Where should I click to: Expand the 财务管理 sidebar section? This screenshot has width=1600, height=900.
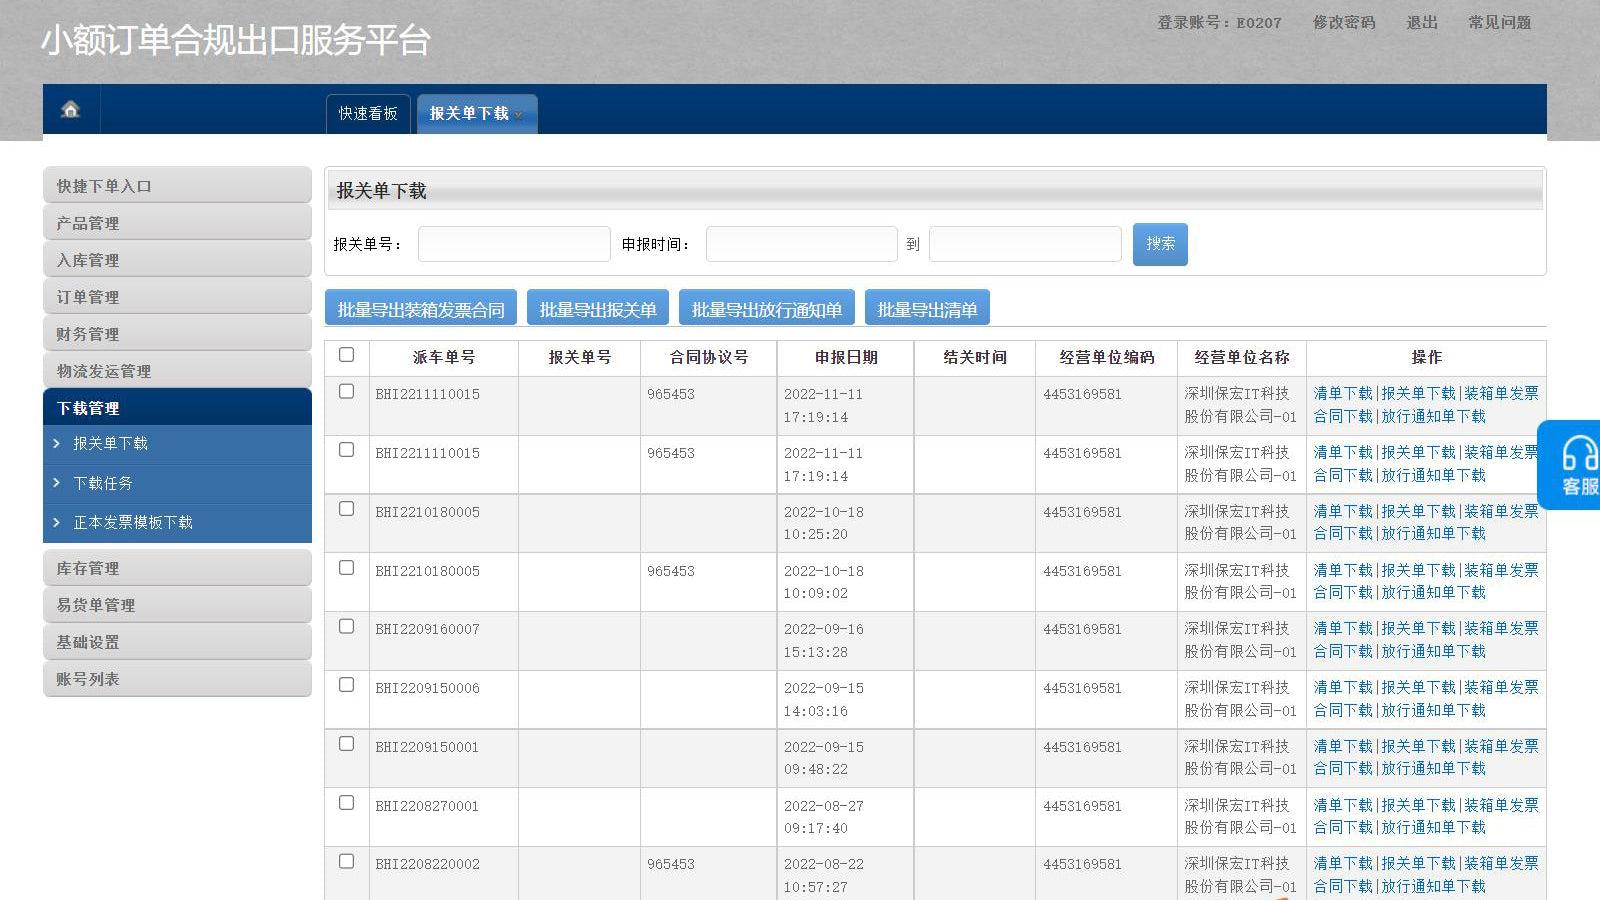click(x=178, y=333)
